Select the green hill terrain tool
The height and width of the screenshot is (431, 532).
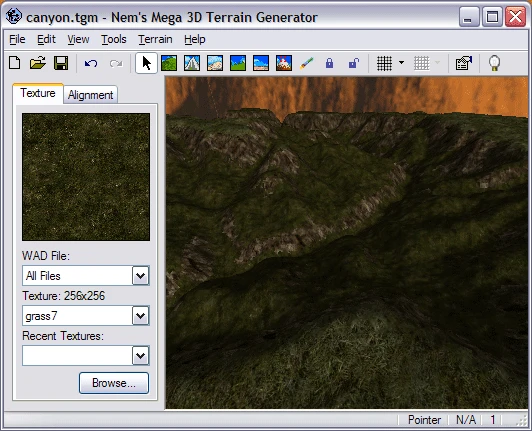point(169,63)
